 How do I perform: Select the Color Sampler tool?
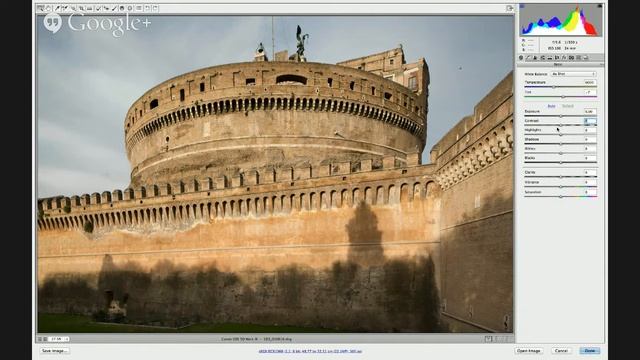click(x=65, y=8)
